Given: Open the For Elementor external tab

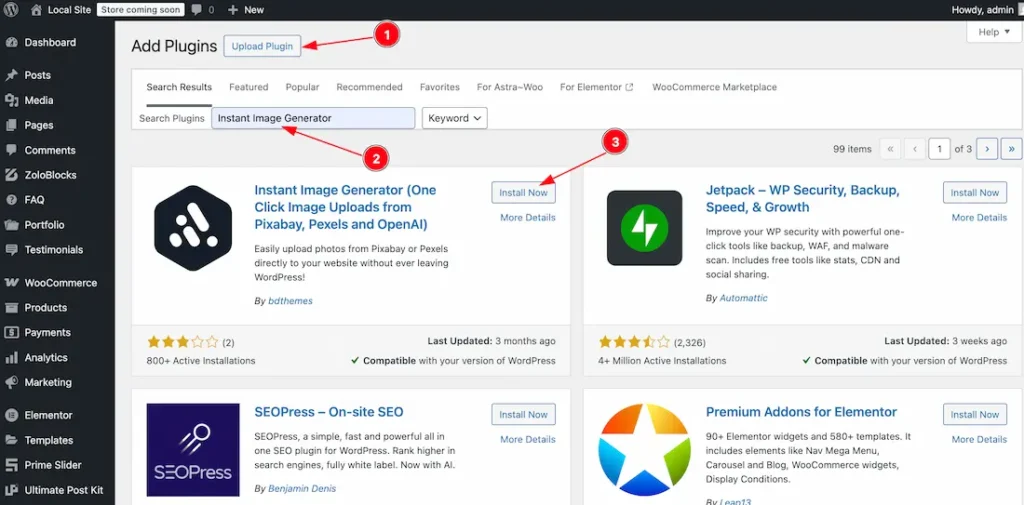Looking at the screenshot, I should (597, 87).
